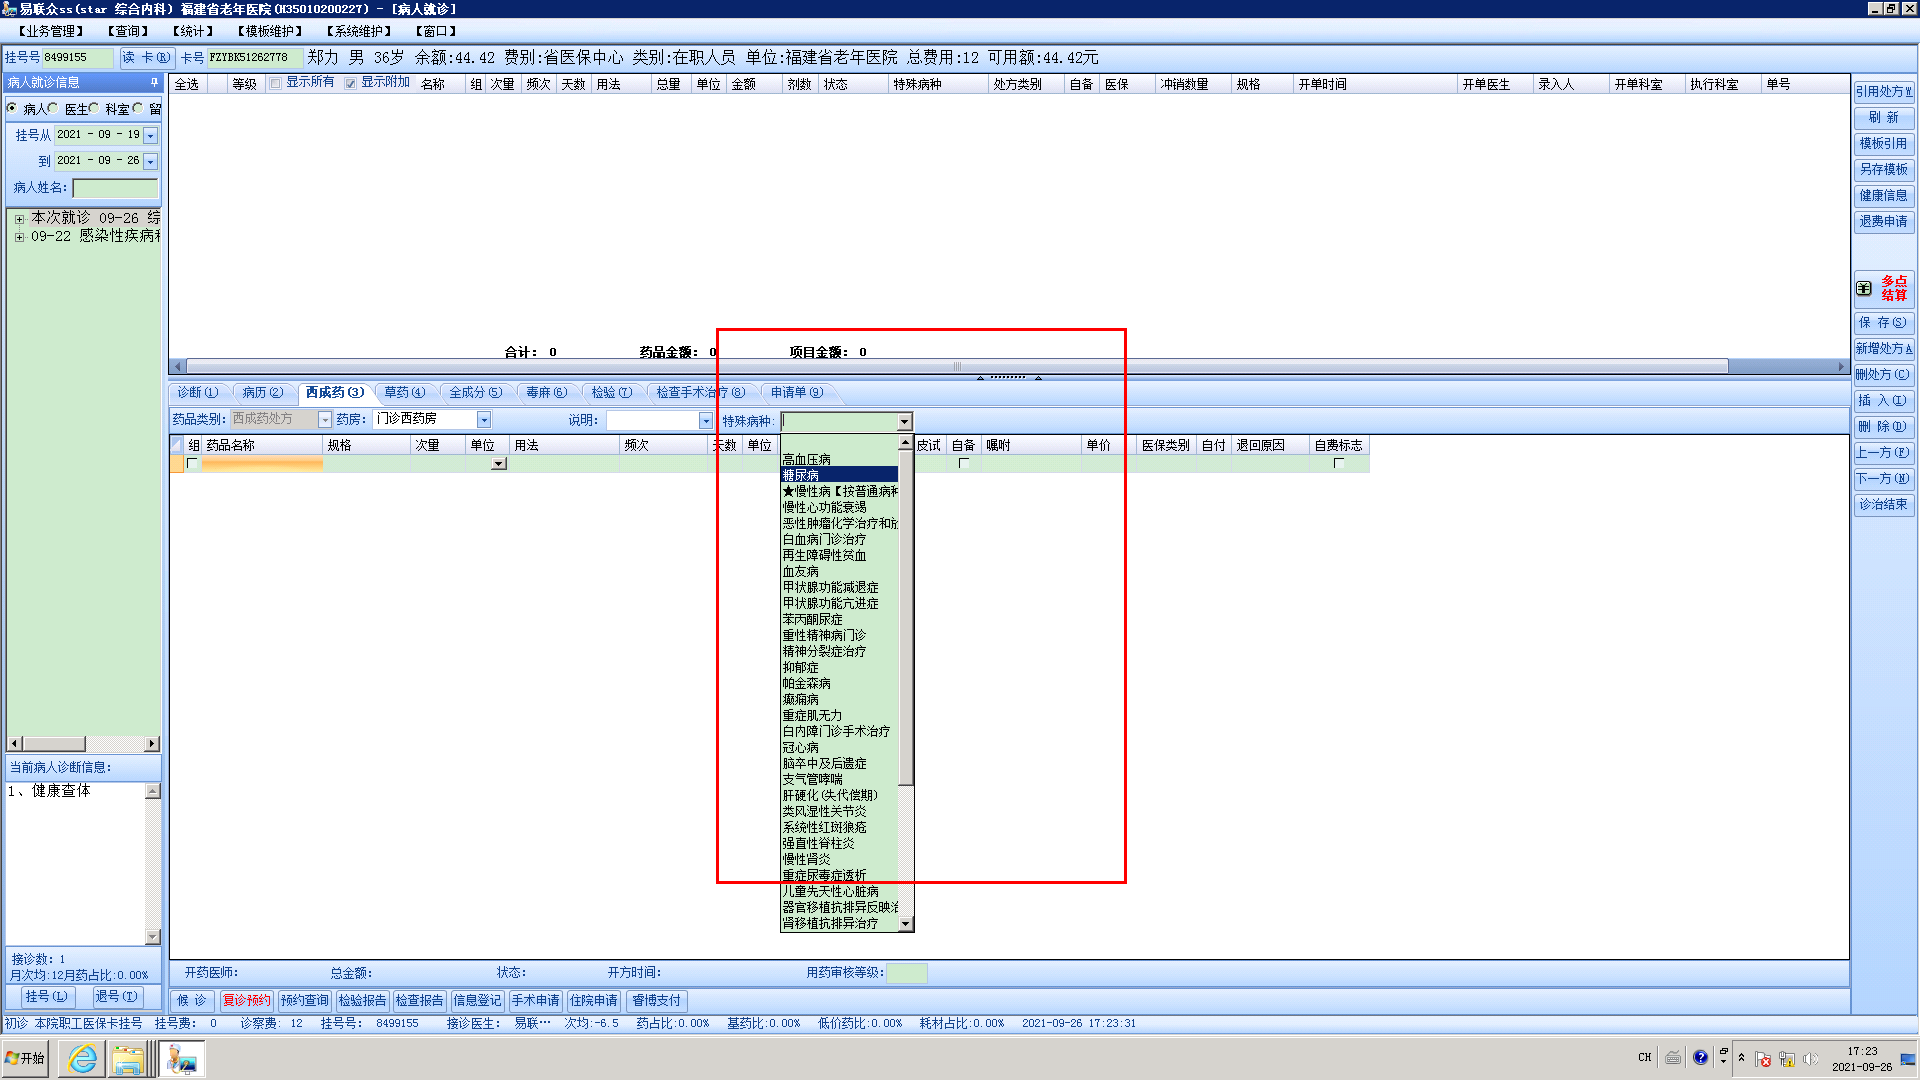Open the file explorer taskbar icon

point(127,1058)
